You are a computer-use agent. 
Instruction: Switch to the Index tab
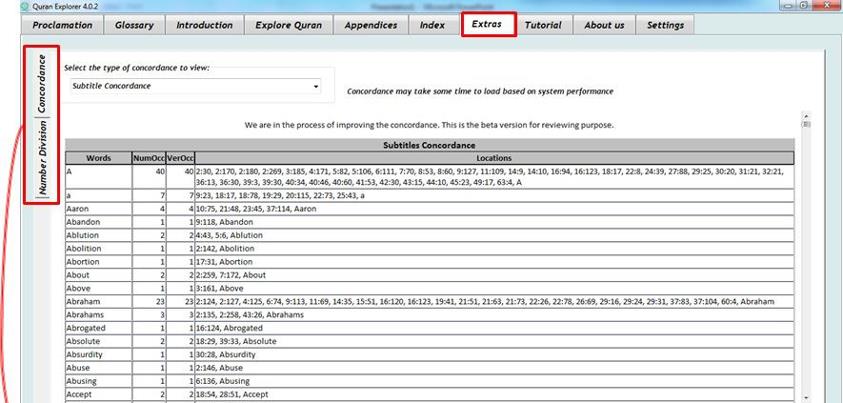432,25
